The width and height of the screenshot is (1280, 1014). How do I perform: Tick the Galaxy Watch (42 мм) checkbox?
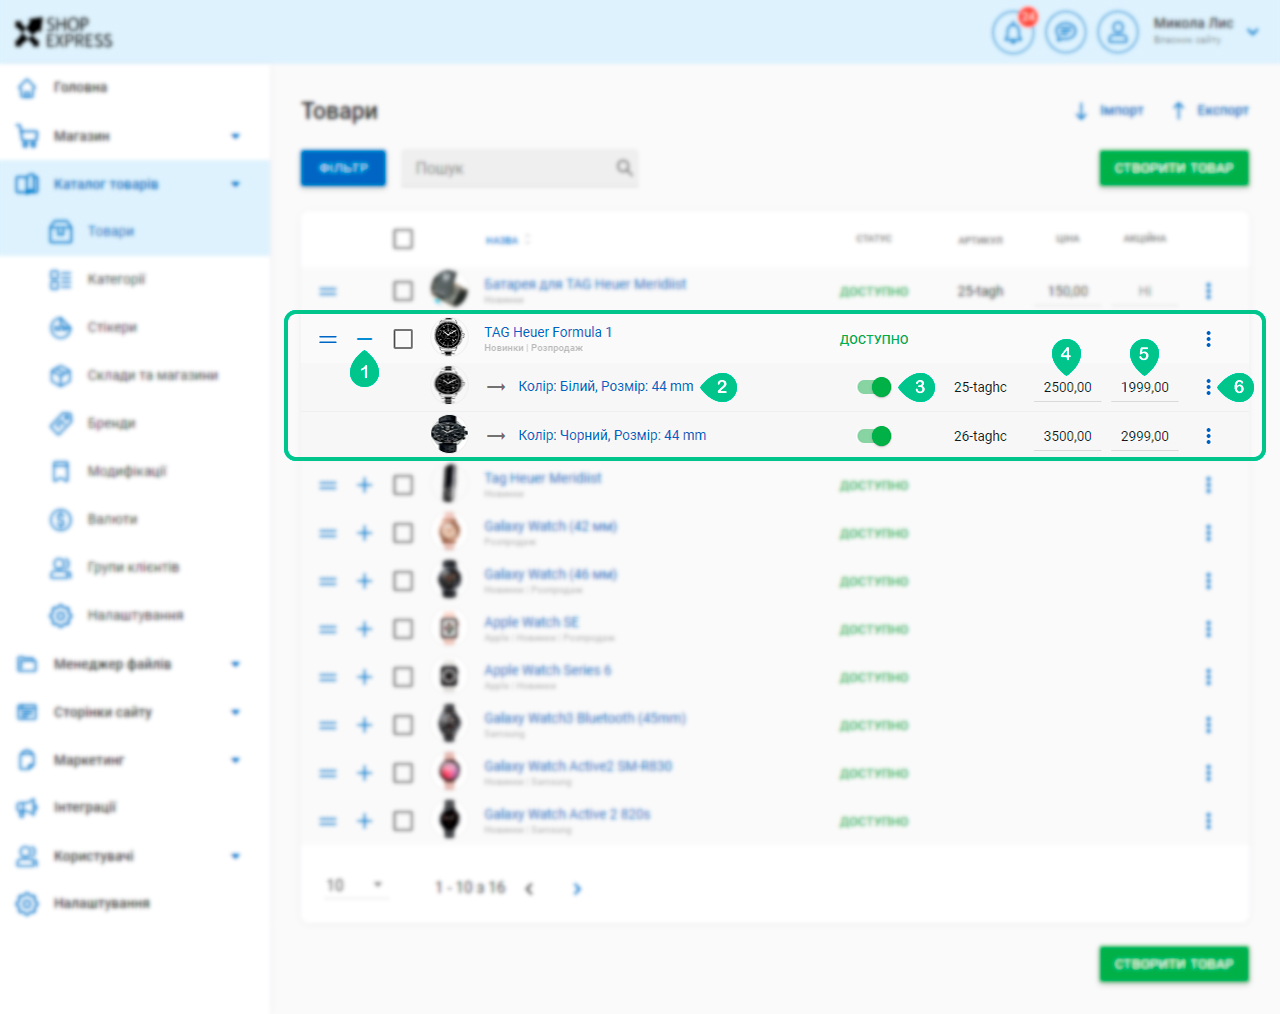(x=403, y=533)
